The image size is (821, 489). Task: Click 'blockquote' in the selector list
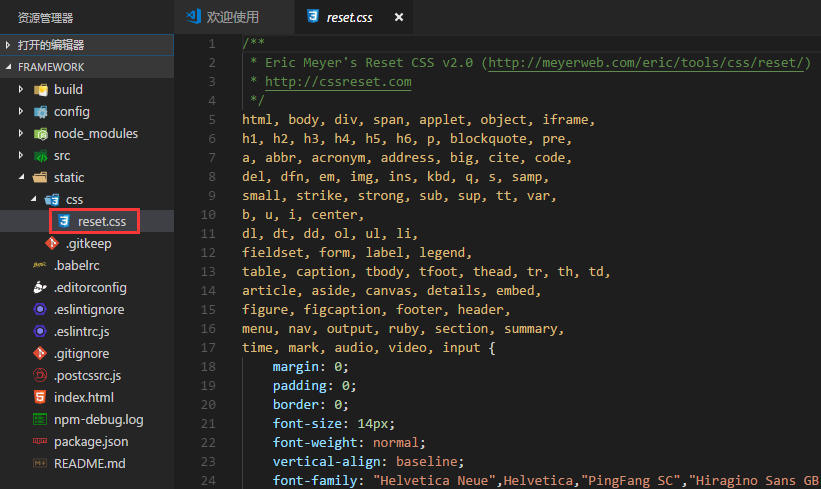[488, 139]
